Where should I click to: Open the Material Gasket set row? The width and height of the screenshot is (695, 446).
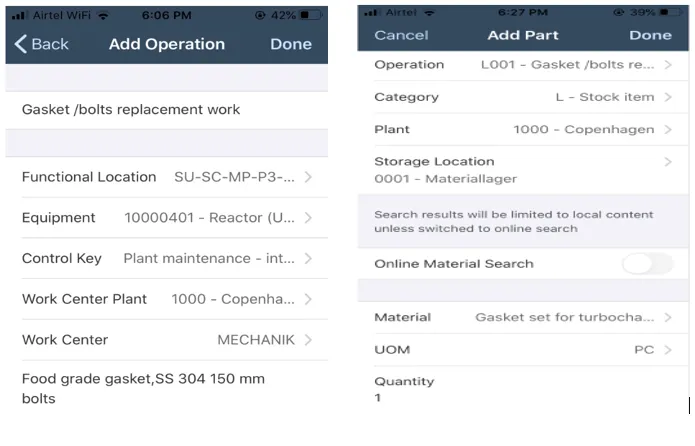click(522, 317)
